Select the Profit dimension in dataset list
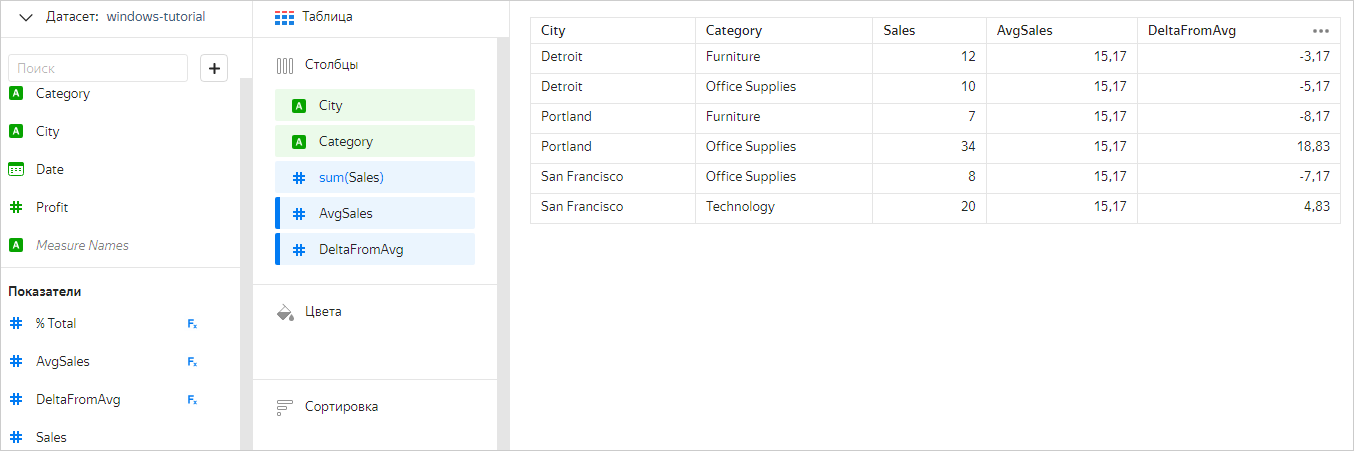Image resolution: width=1354 pixels, height=451 pixels. click(x=52, y=208)
